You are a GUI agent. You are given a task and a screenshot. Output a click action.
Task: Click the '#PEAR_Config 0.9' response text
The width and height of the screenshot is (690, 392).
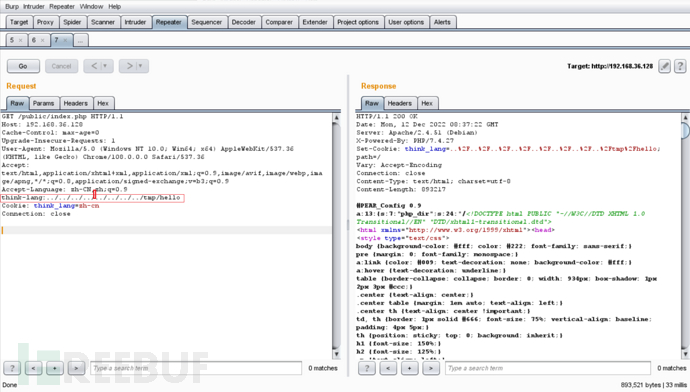[x=389, y=205]
